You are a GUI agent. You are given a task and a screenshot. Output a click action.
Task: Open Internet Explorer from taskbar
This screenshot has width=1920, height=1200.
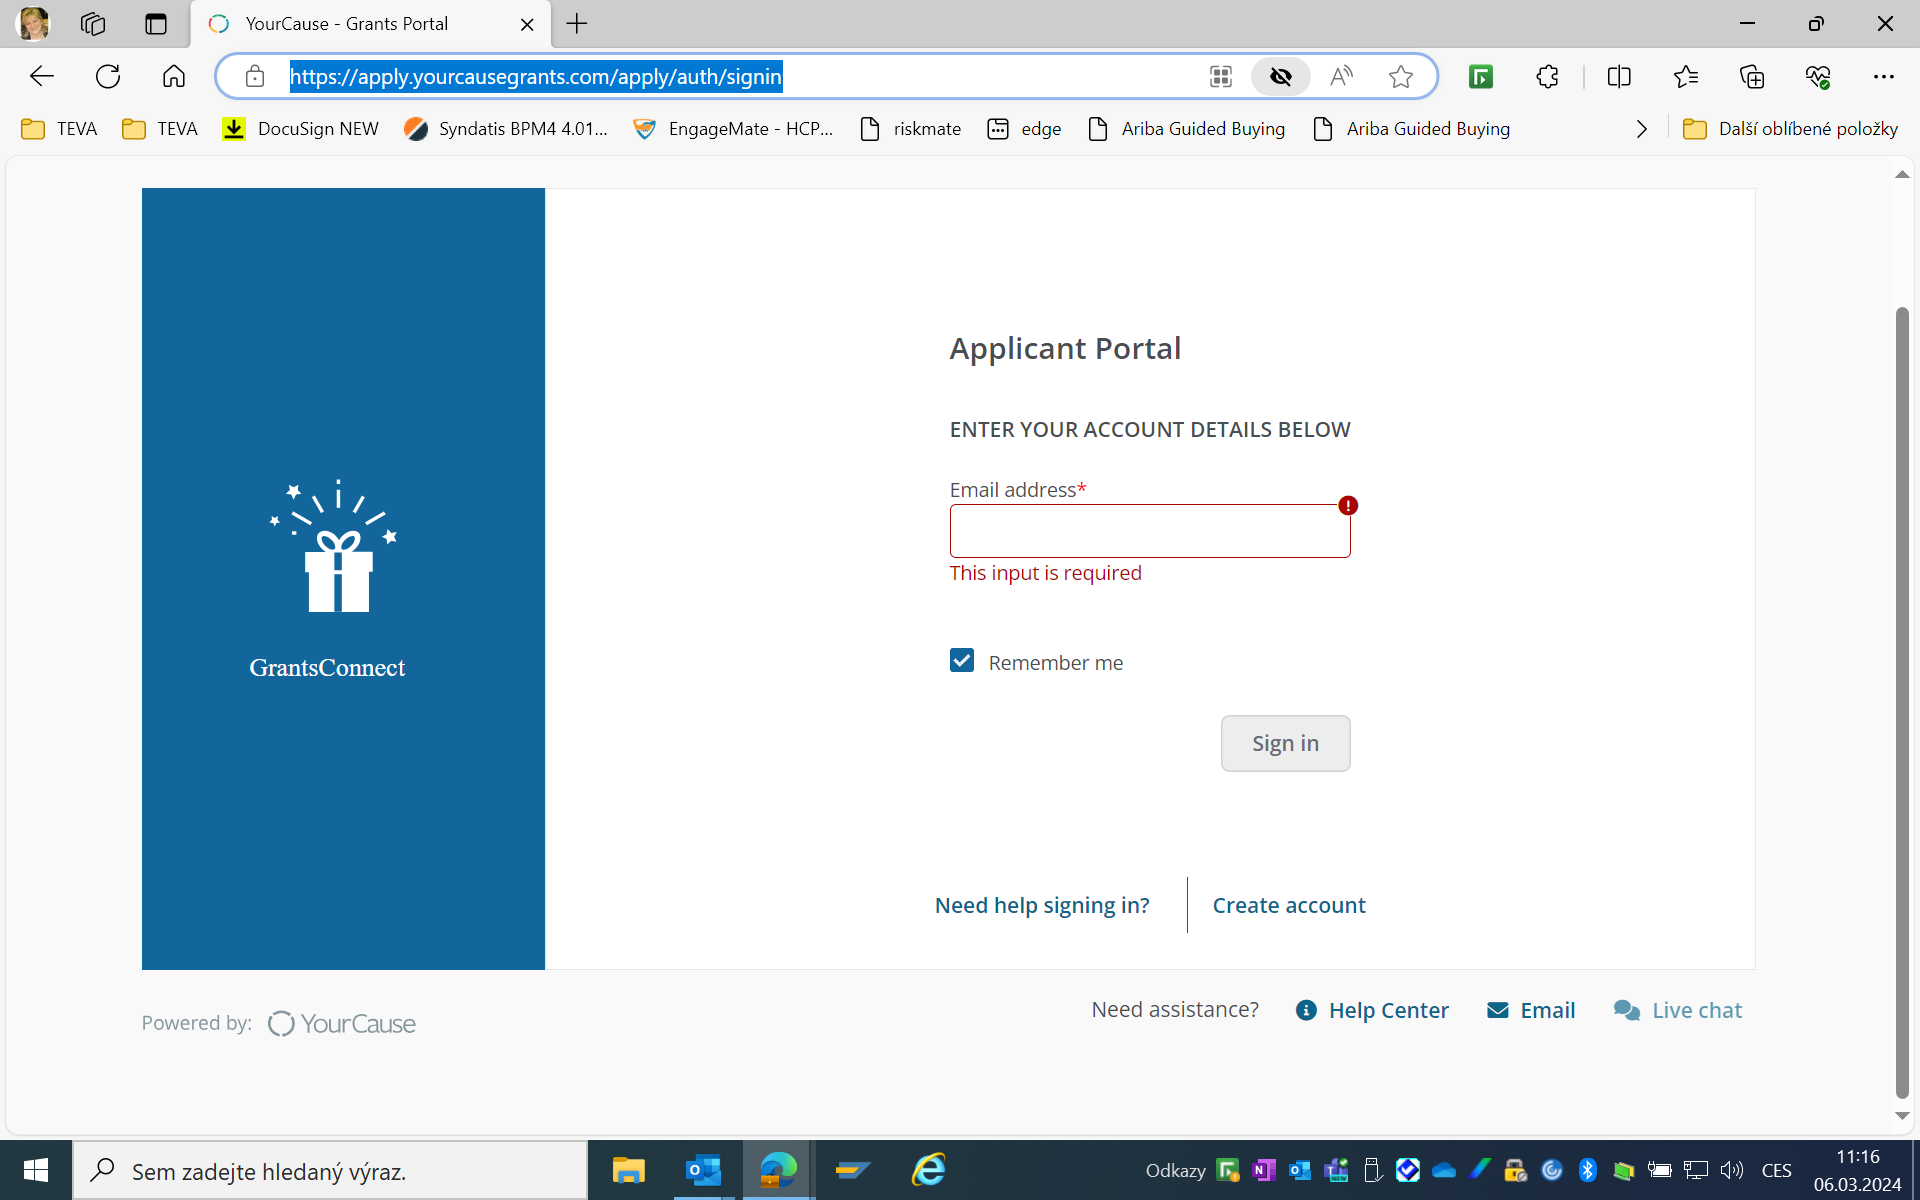point(929,1170)
